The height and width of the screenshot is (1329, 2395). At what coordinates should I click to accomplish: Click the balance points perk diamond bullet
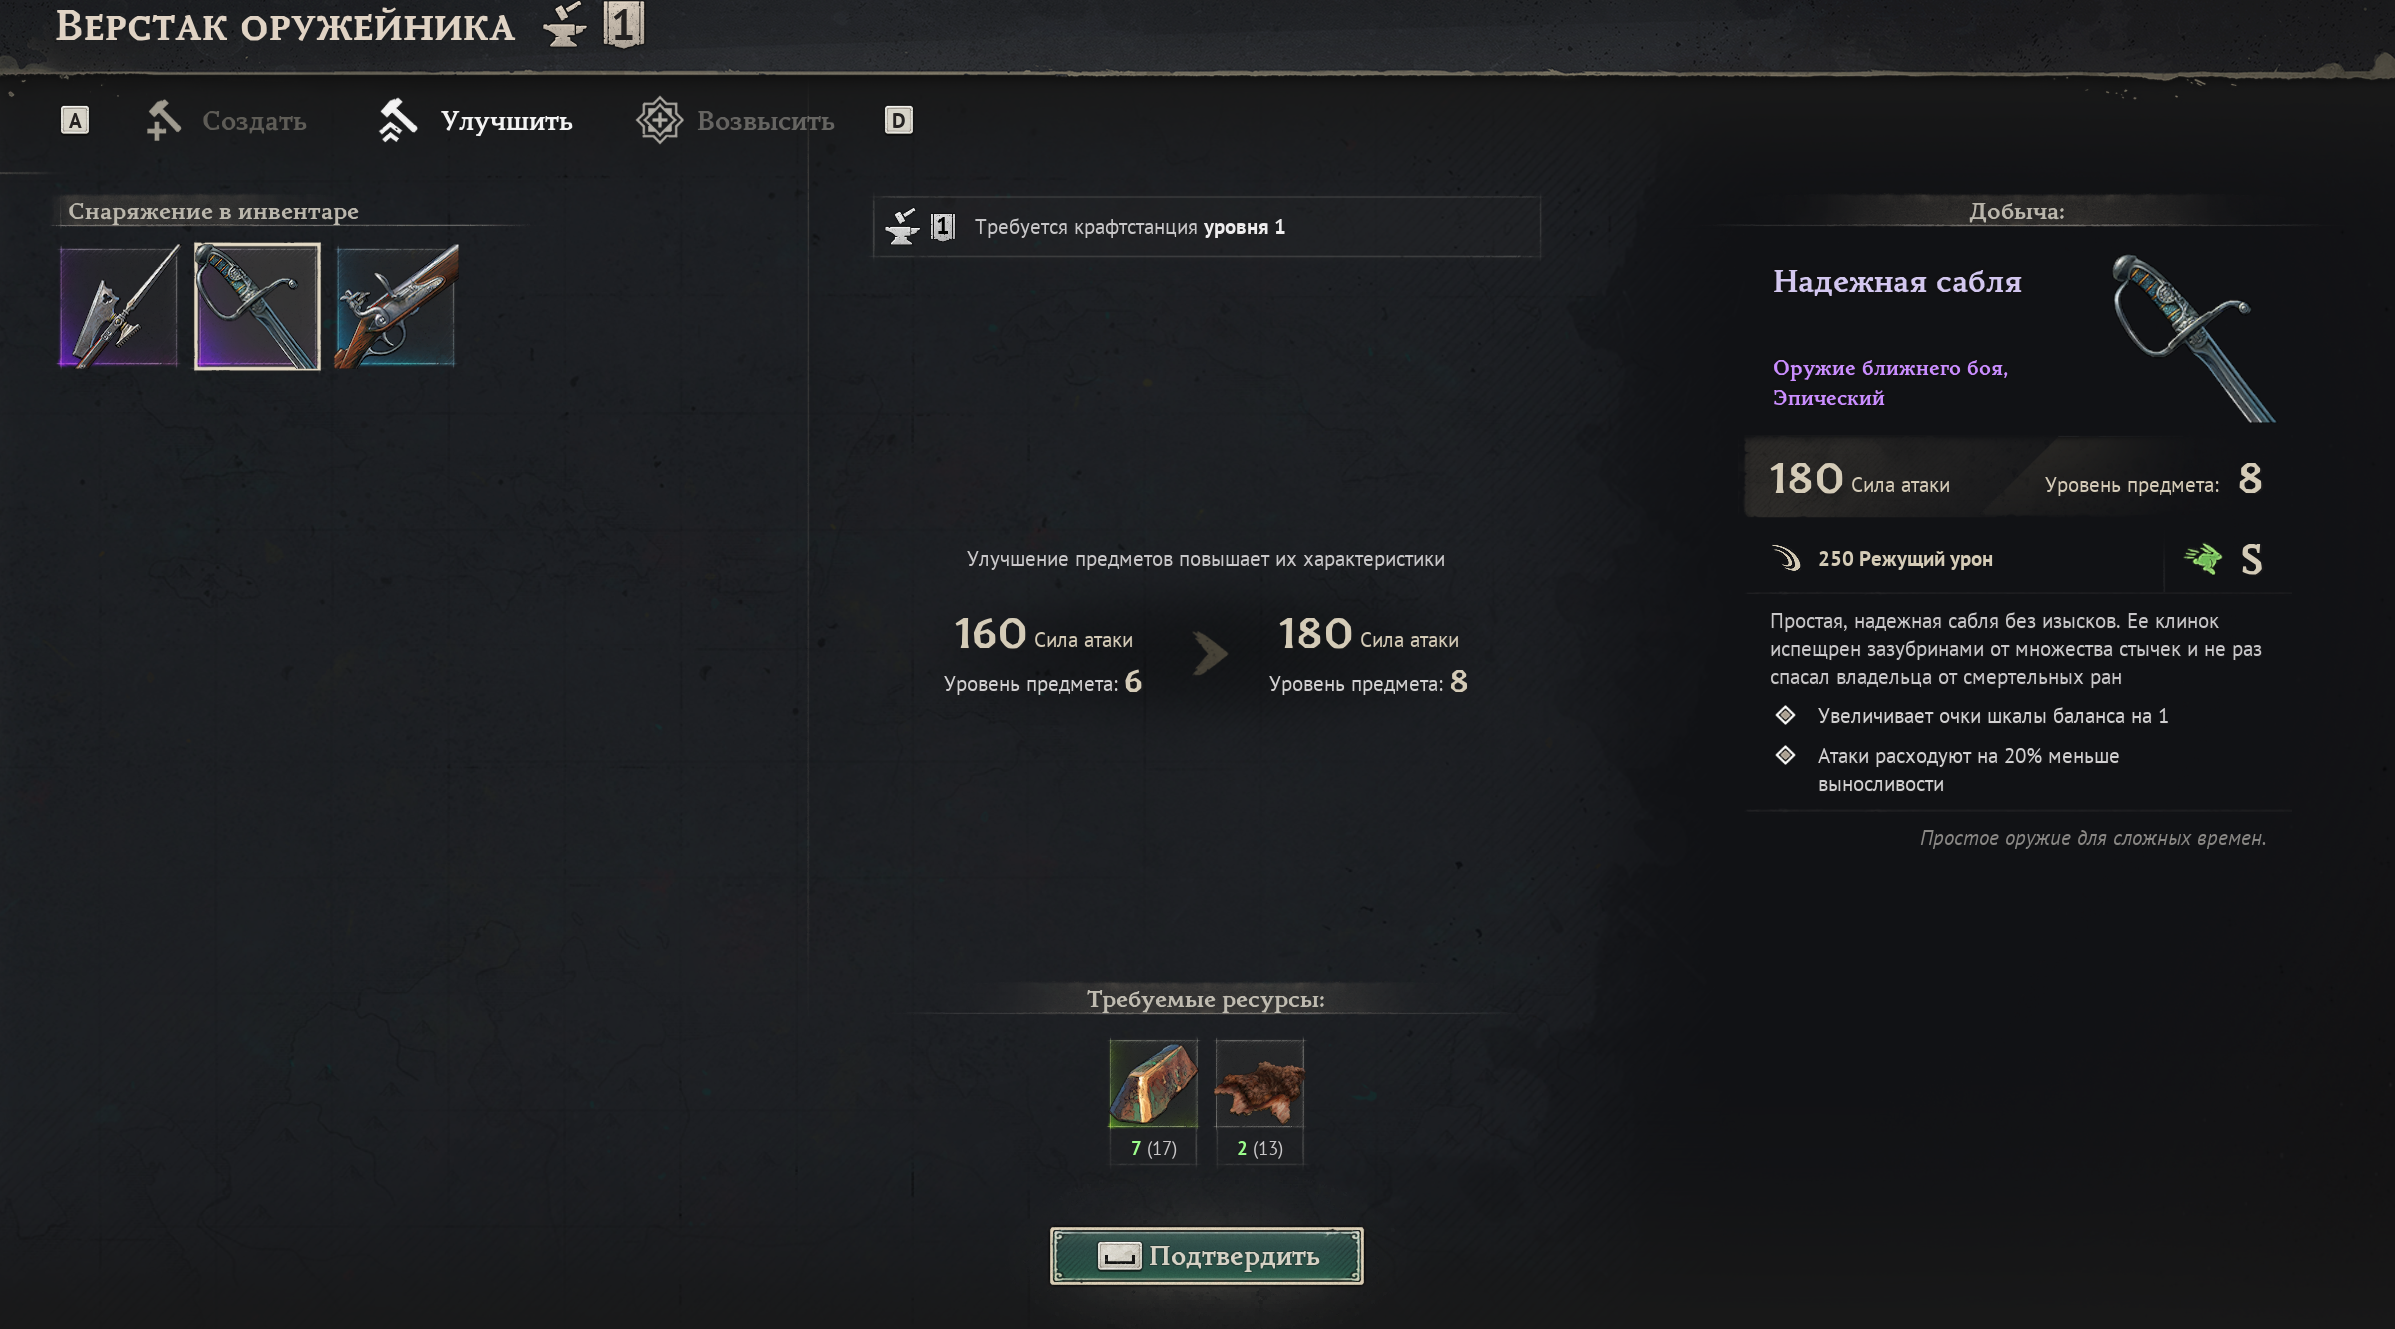(x=1785, y=715)
